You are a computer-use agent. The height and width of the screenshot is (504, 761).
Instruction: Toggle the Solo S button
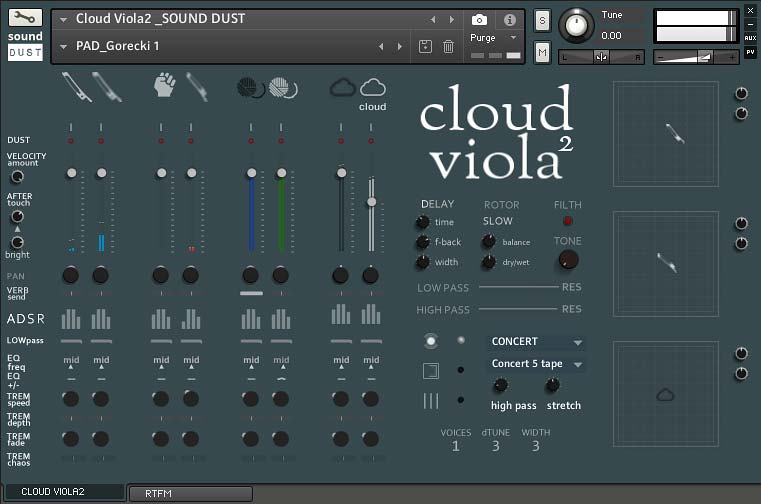542,21
